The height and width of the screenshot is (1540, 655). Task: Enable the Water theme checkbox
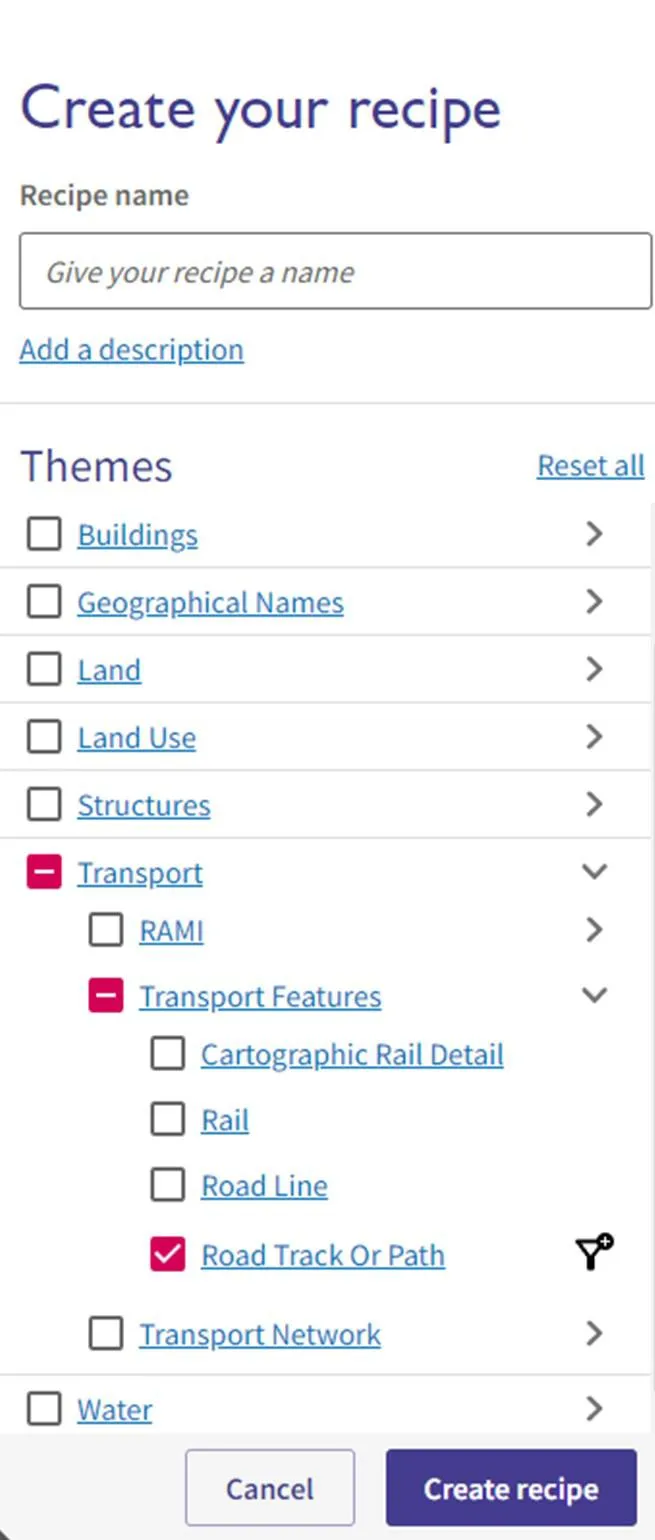(x=44, y=1409)
